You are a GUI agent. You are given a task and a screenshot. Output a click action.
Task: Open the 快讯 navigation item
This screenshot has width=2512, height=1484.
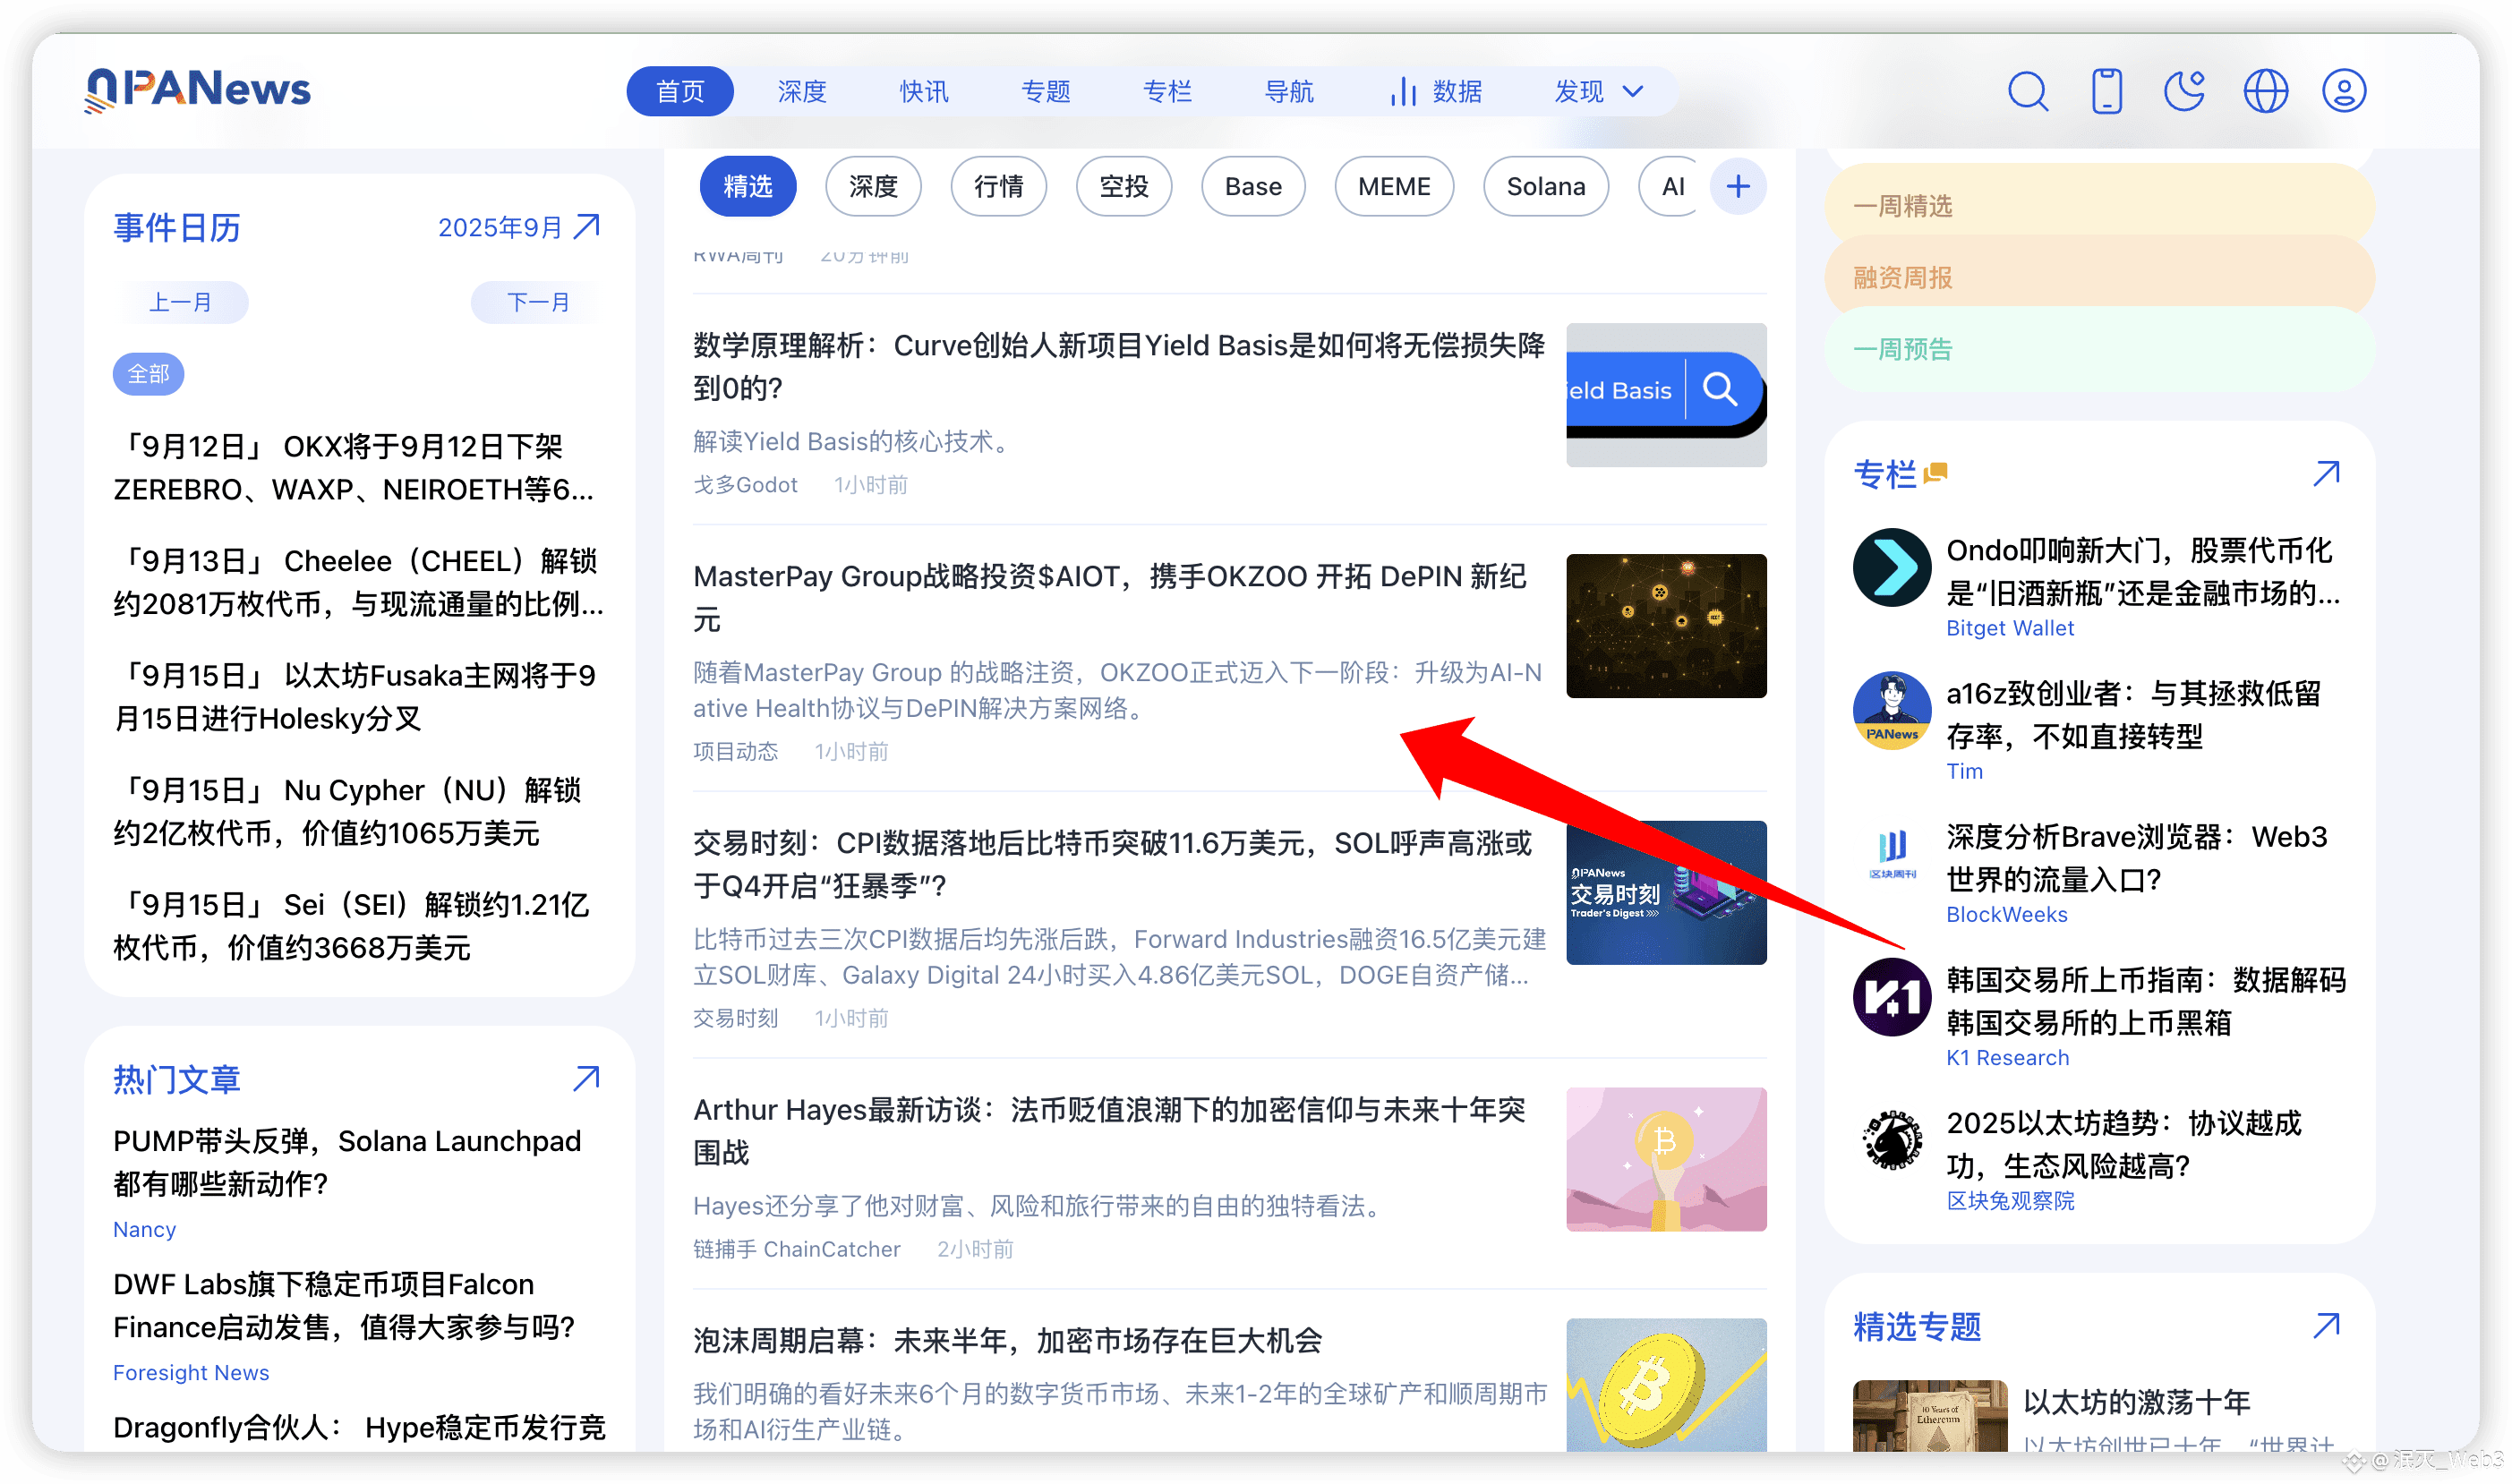click(x=924, y=91)
